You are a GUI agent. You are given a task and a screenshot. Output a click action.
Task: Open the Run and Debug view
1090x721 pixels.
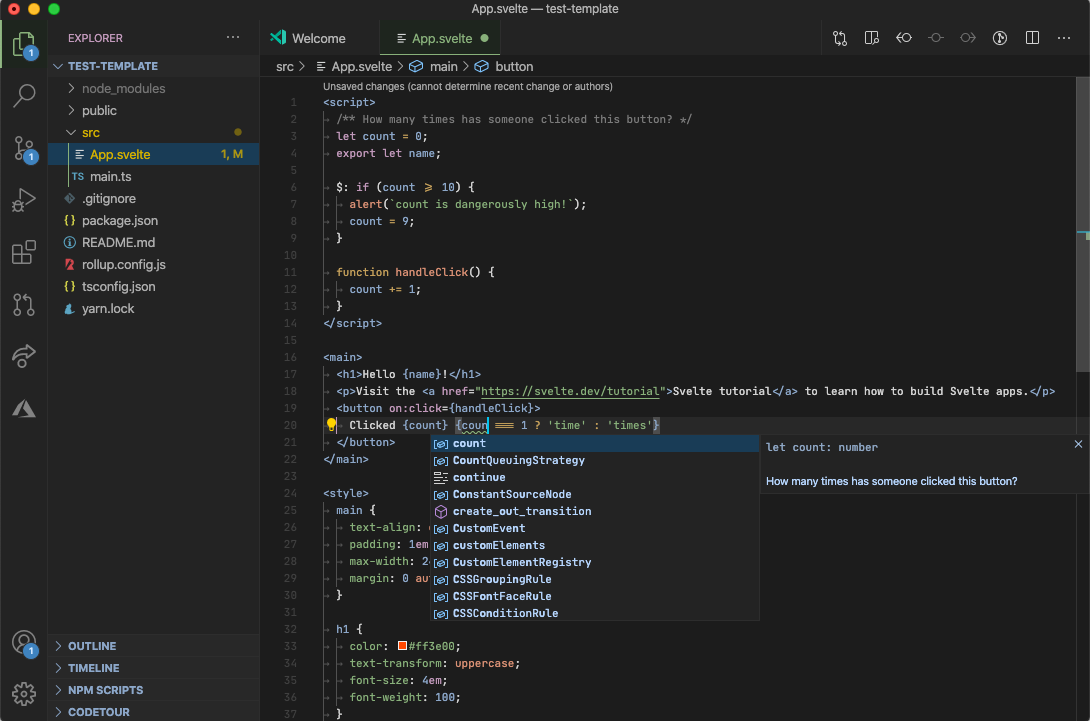pyautogui.click(x=24, y=201)
